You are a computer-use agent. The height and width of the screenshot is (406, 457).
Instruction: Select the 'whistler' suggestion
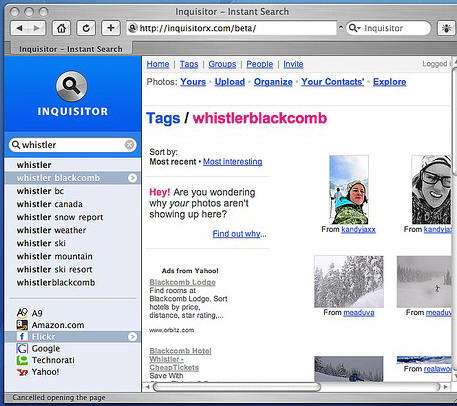tap(72, 165)
